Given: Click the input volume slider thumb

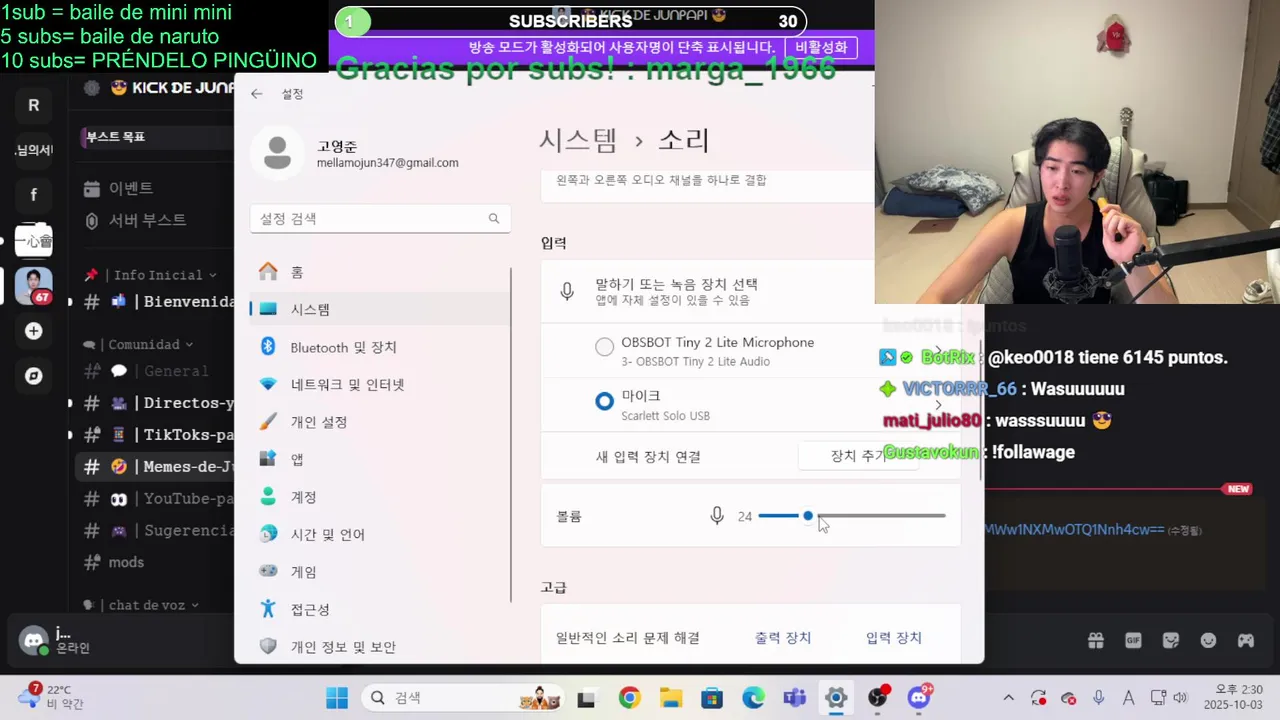Looking at the screenshot, I should pyautogui.click(x=807, y=516).
